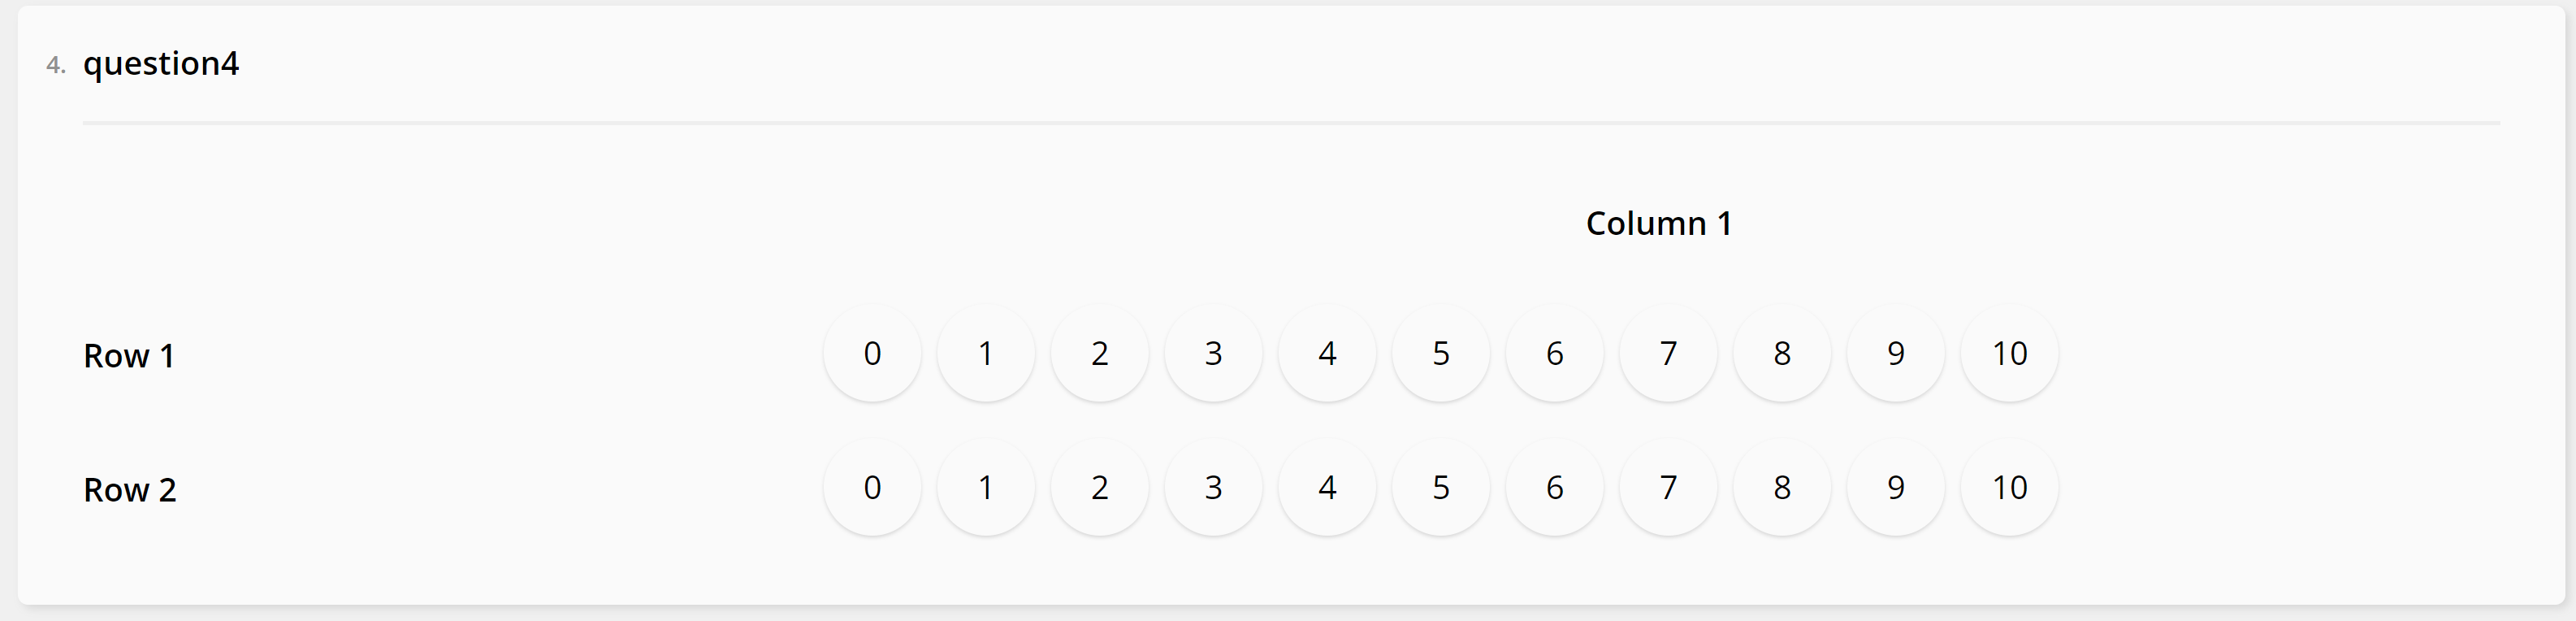Pick rating 6 in Row 1

click(x=1555, y=353)
